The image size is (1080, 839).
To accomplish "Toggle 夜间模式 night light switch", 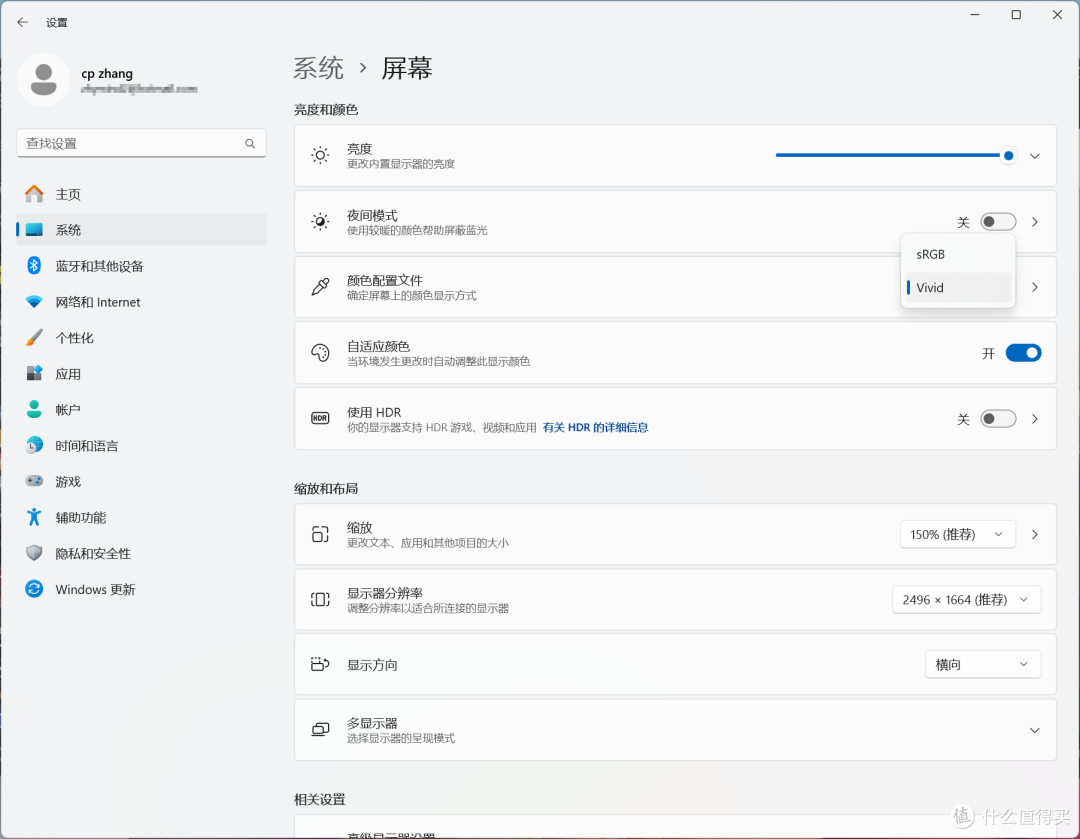I will point(998,222).
